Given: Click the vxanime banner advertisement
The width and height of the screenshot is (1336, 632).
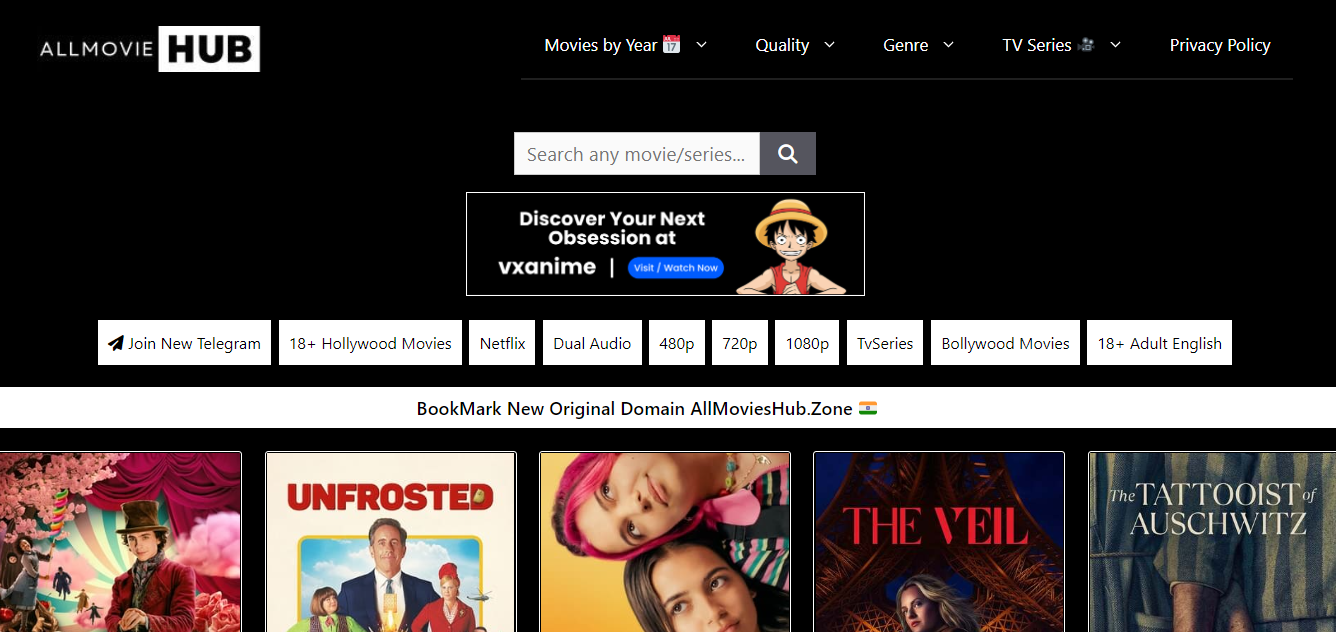Looking at the screenshot, I should coord(665,244).
